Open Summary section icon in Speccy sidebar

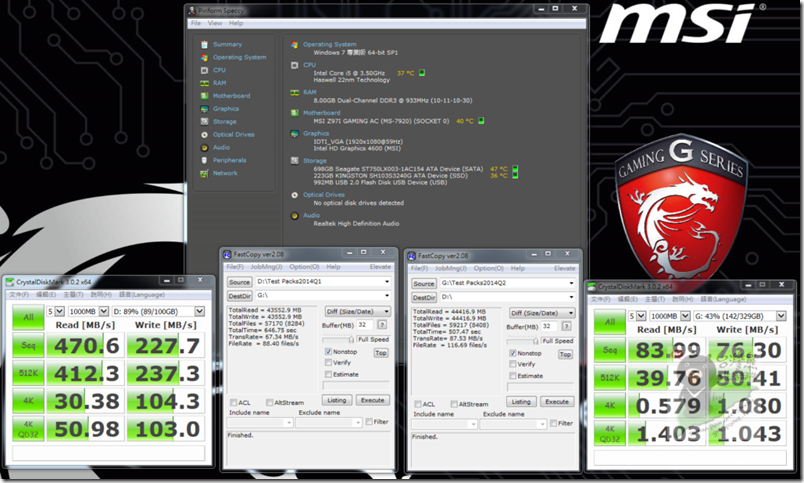205,45
